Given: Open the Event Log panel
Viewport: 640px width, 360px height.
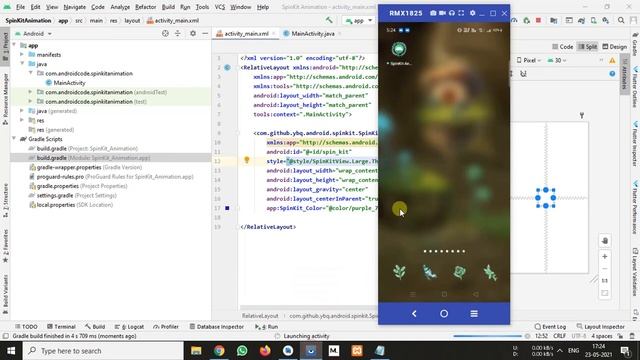Looking at the screenshot, I should click(550, 327).
